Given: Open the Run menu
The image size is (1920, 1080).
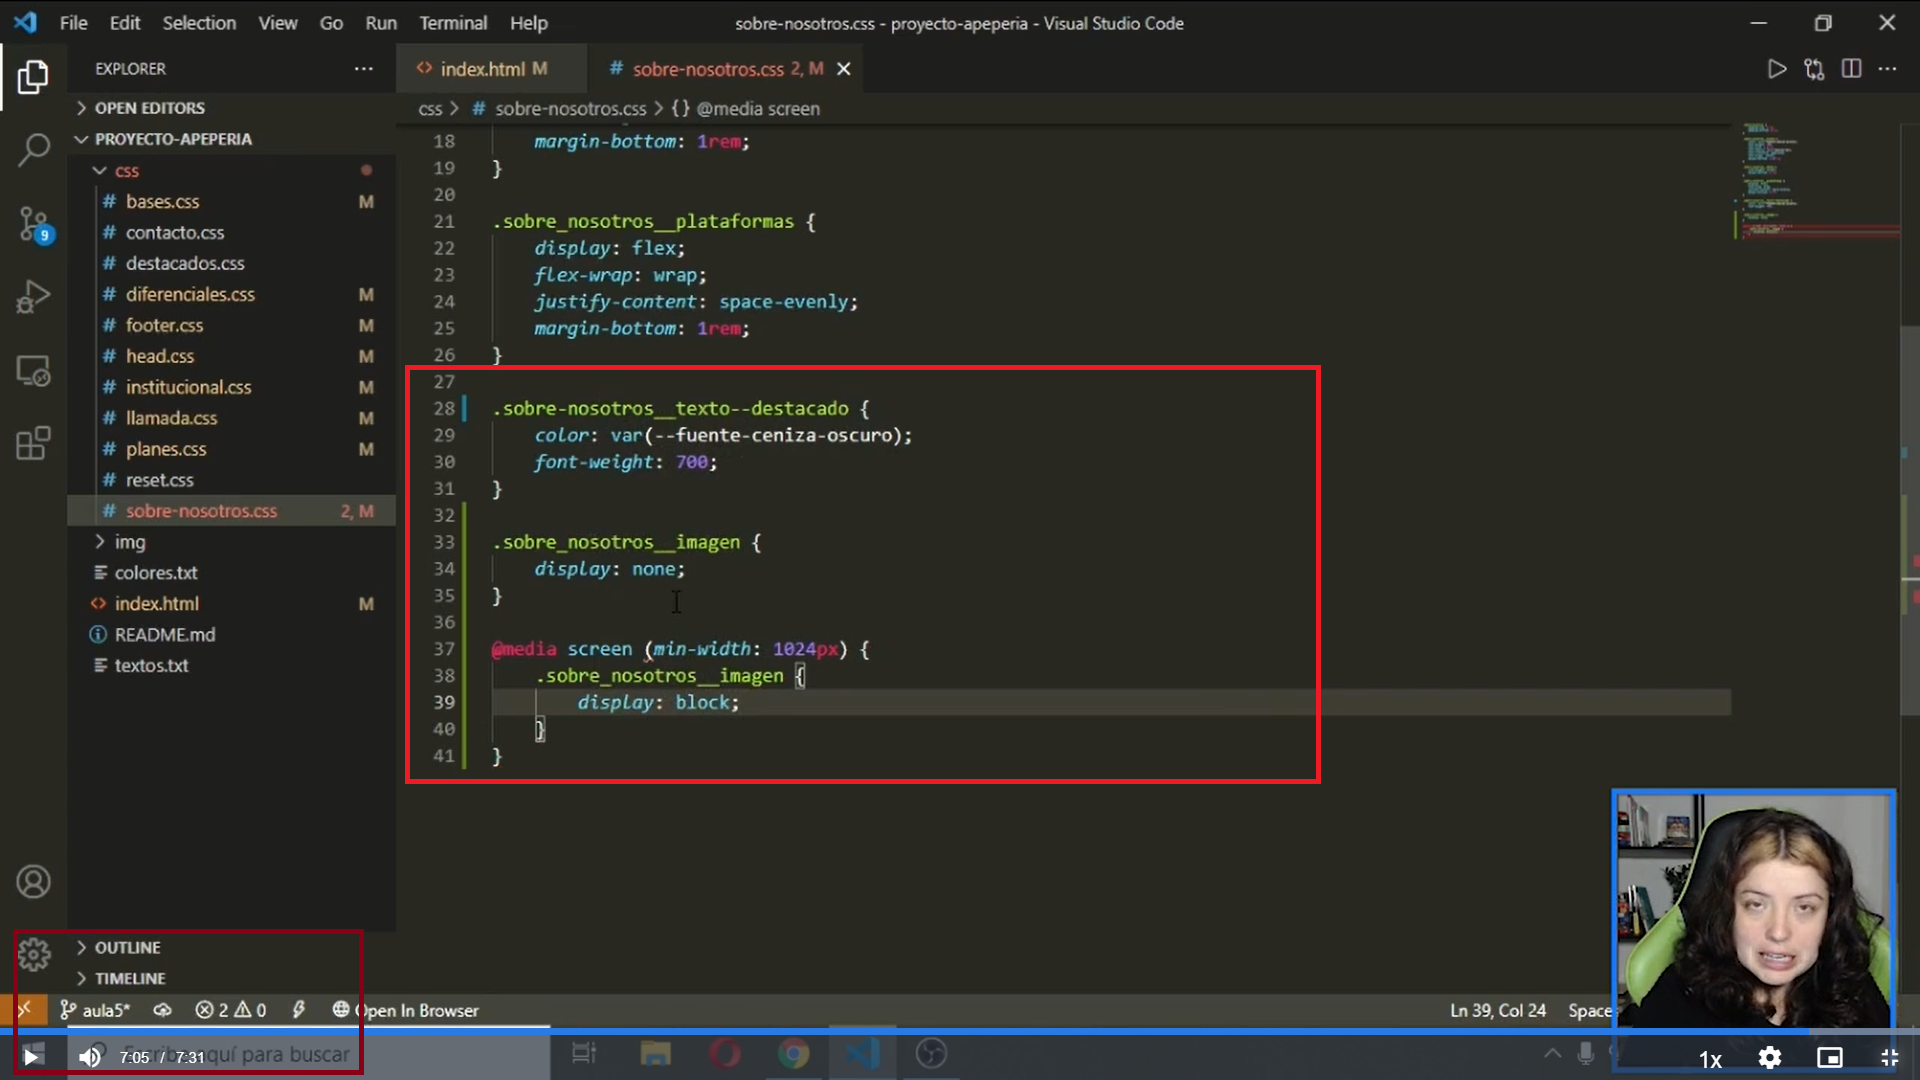Looking at the screenshot, I should click(x=381, y=23).
